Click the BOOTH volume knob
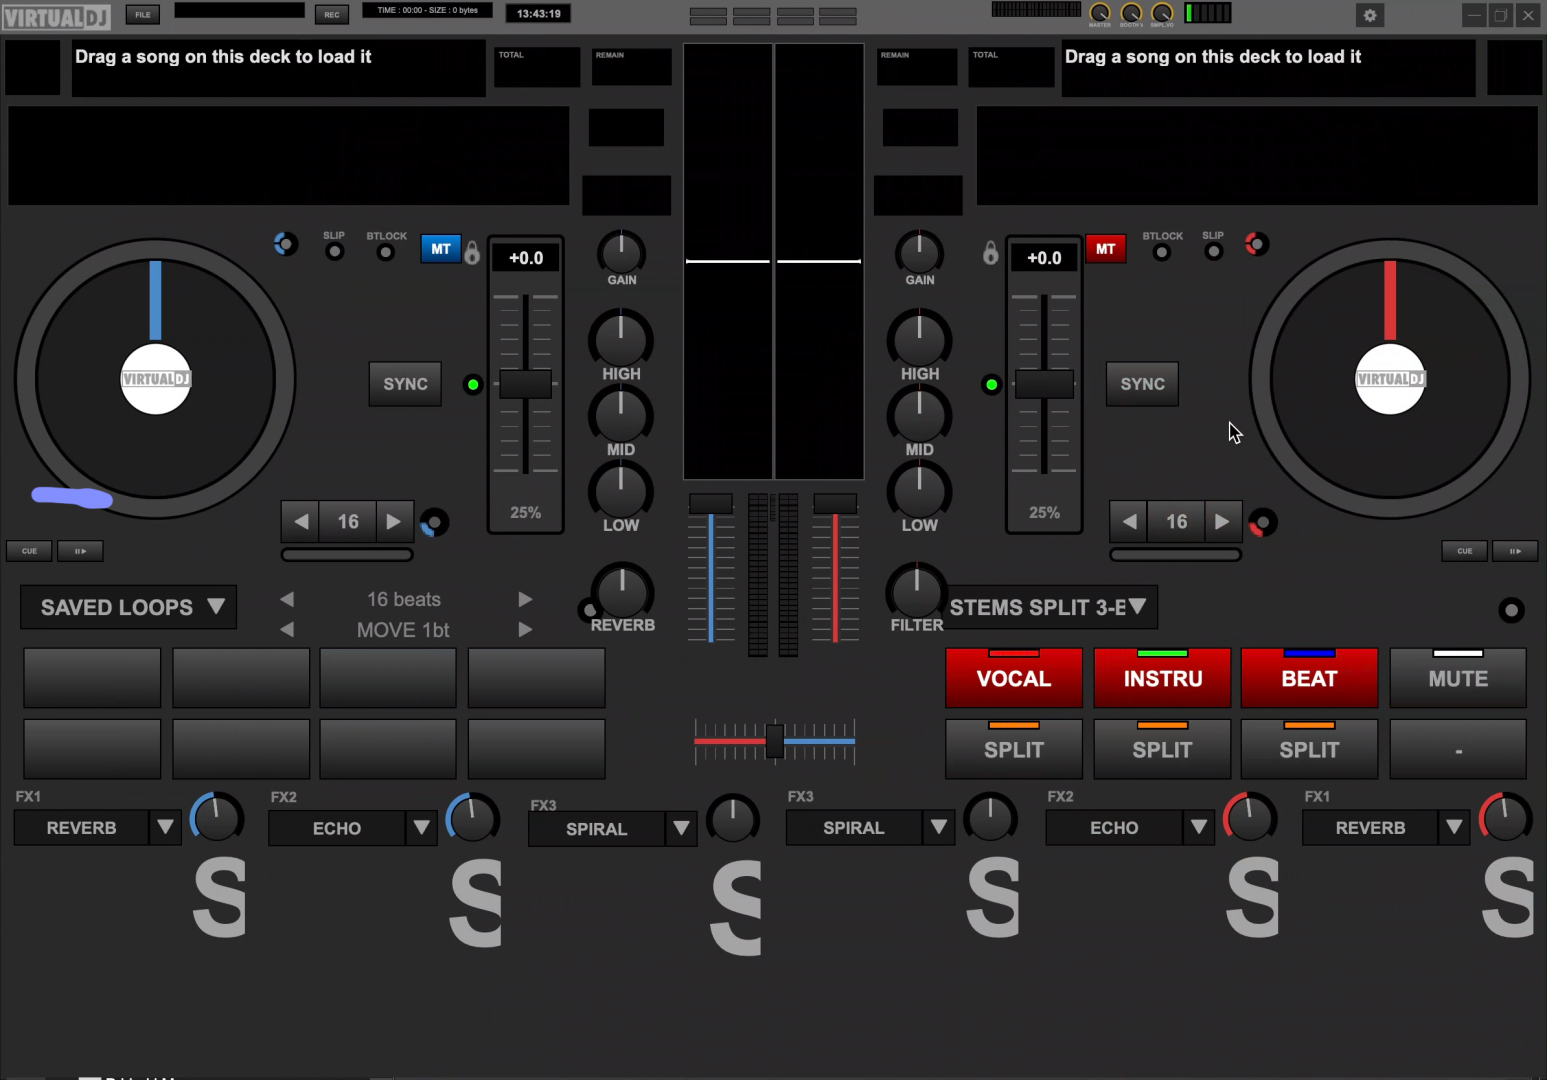Viewport: 1547px width, 1080px height. (x=1131, y=13)
